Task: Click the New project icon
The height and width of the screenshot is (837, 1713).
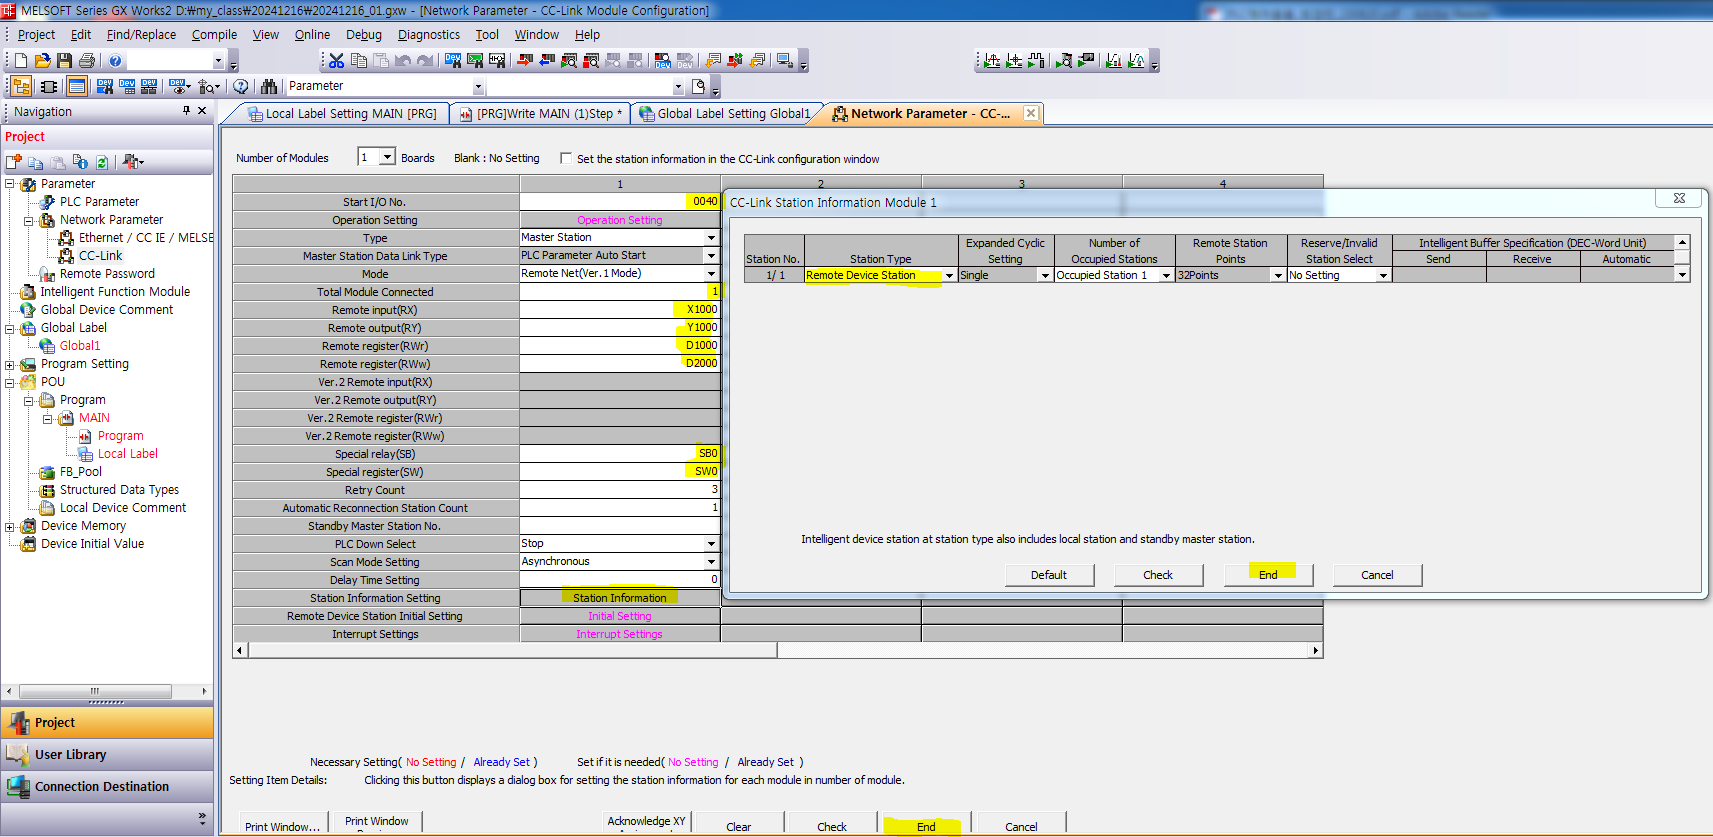Action: 21,61
